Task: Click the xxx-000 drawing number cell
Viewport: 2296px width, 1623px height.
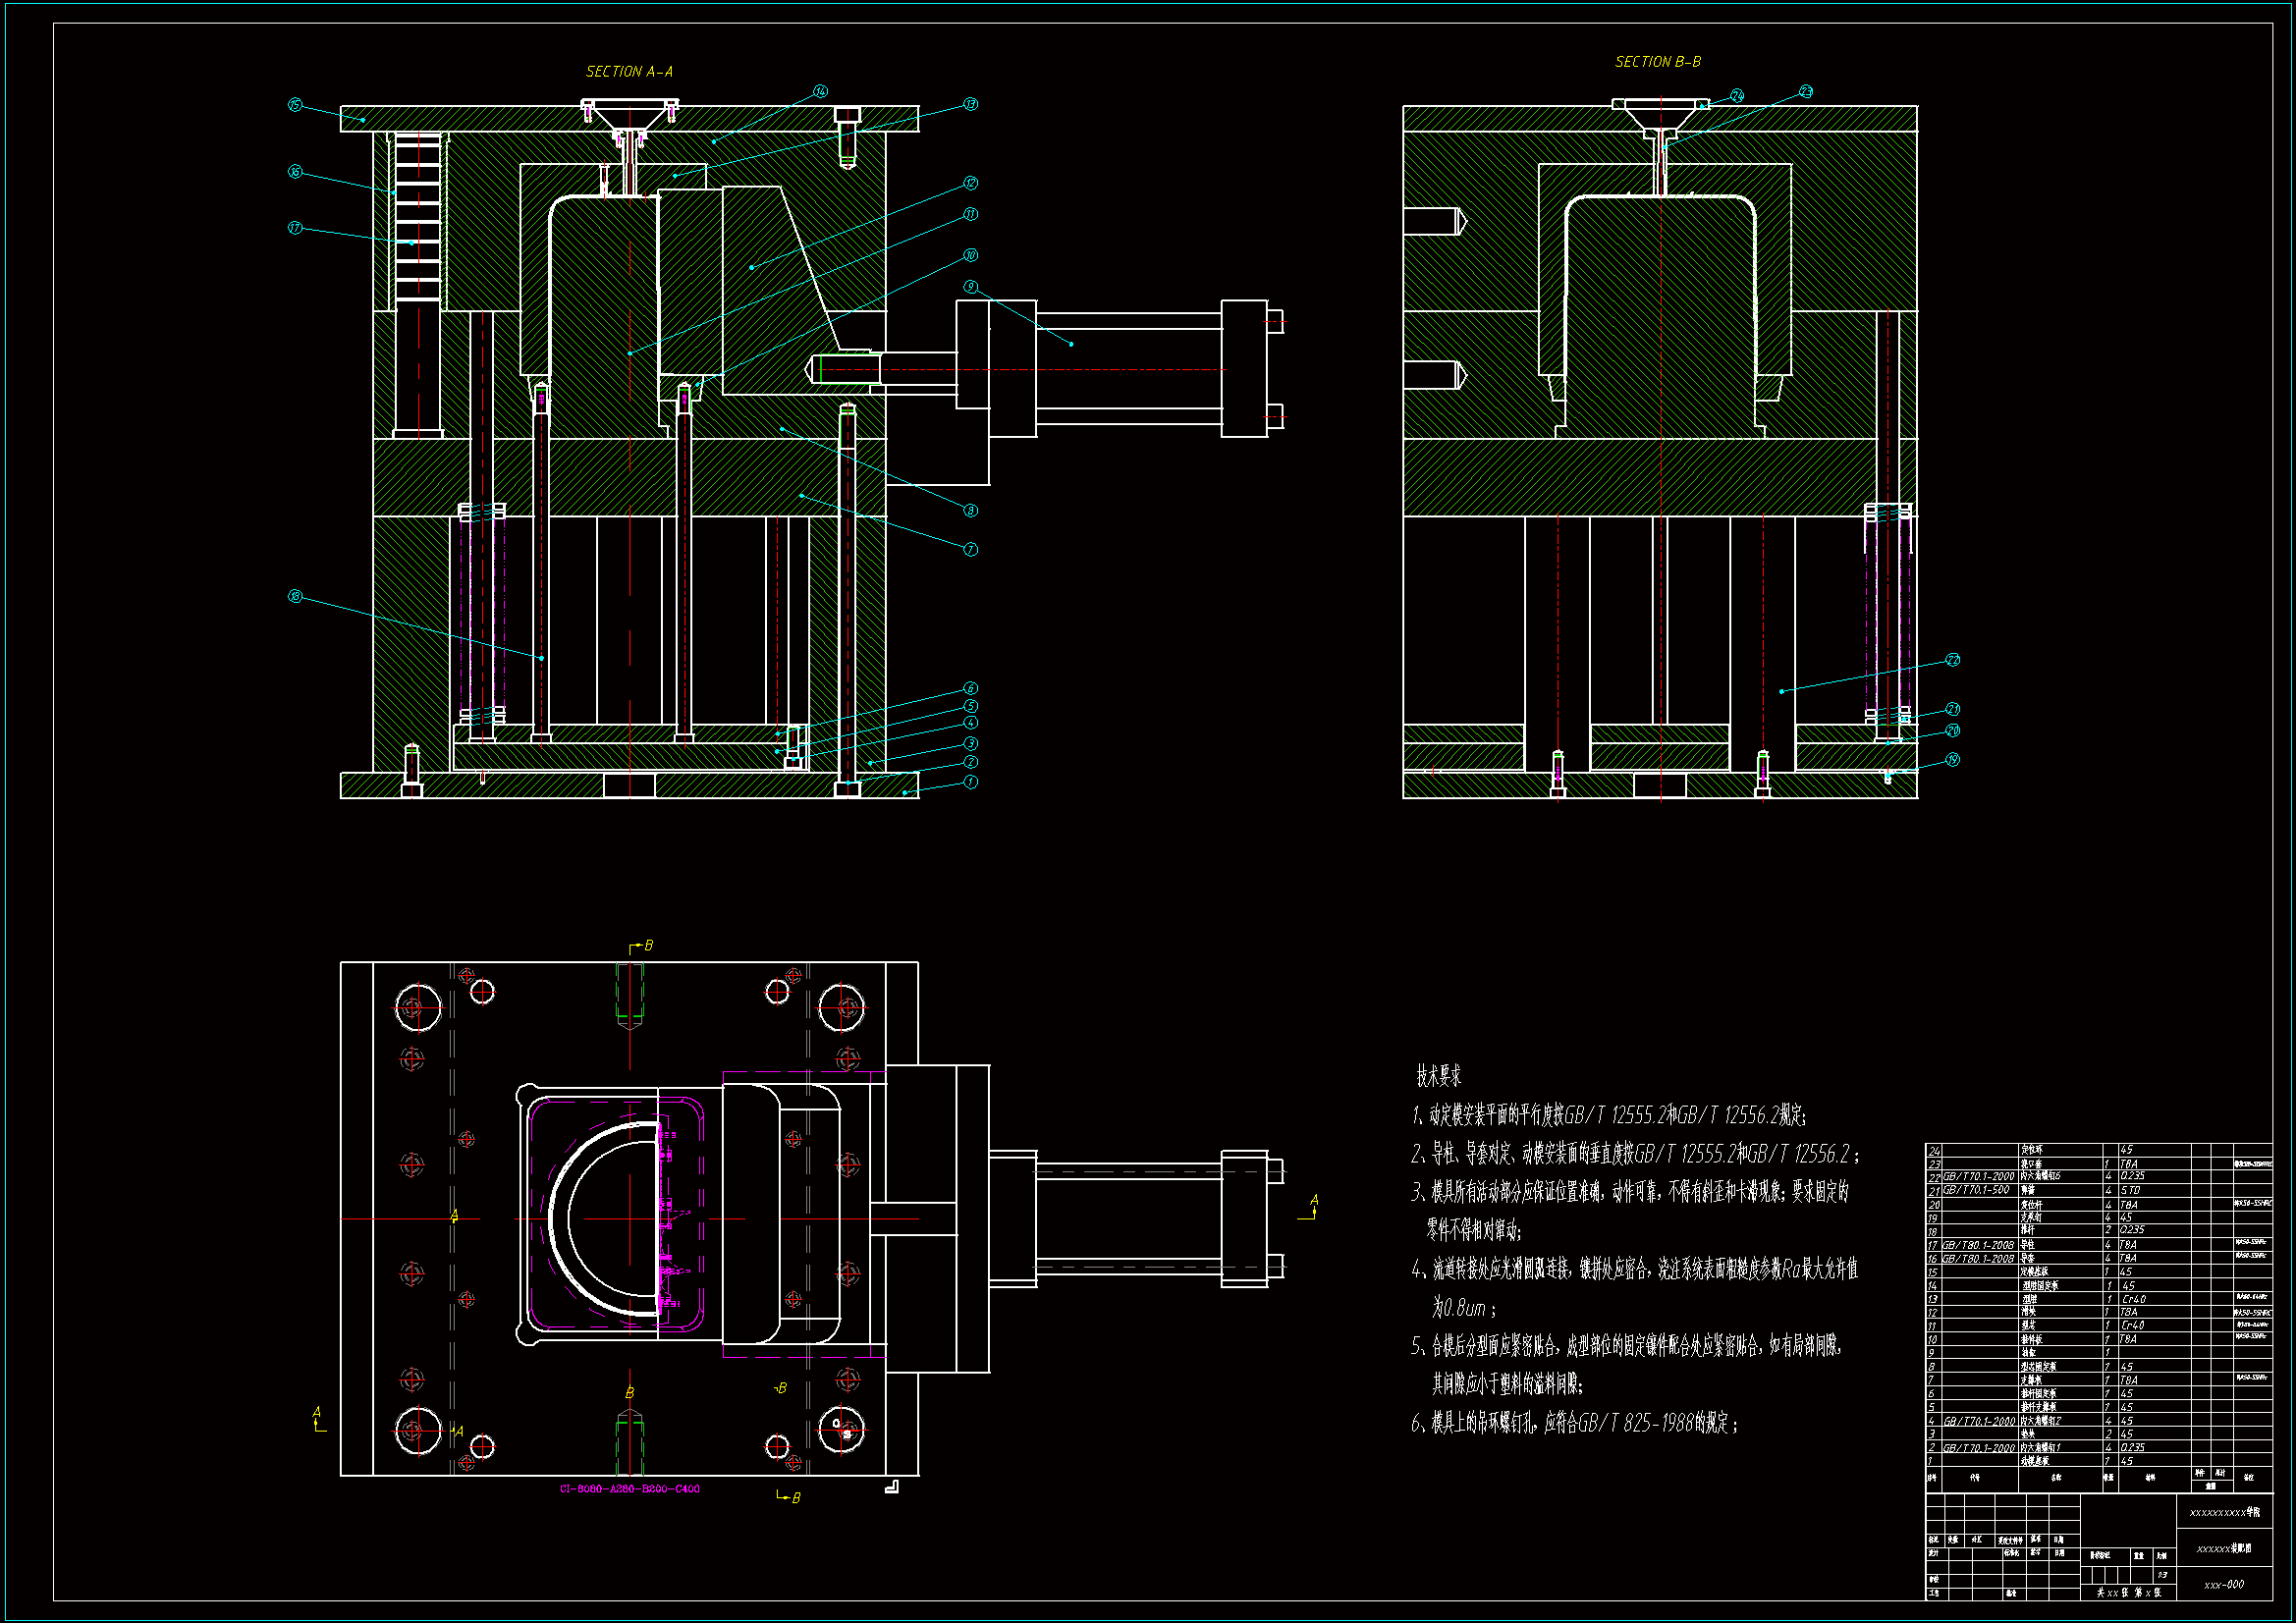Action: point(2223,1585)
